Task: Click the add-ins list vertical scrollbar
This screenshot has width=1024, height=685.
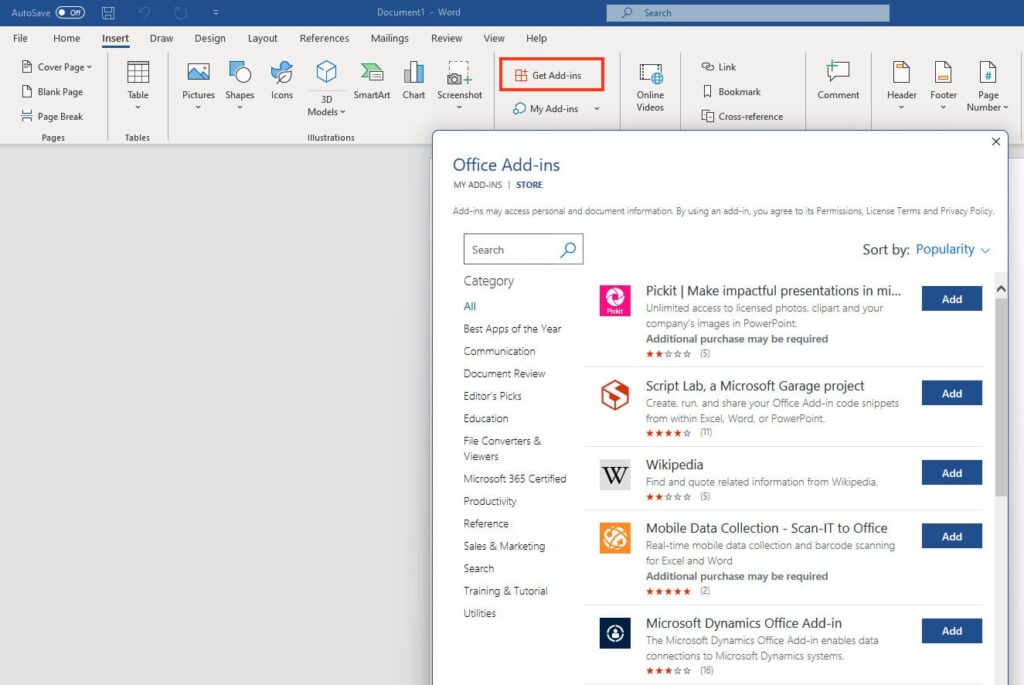Action: [1001, 400]
